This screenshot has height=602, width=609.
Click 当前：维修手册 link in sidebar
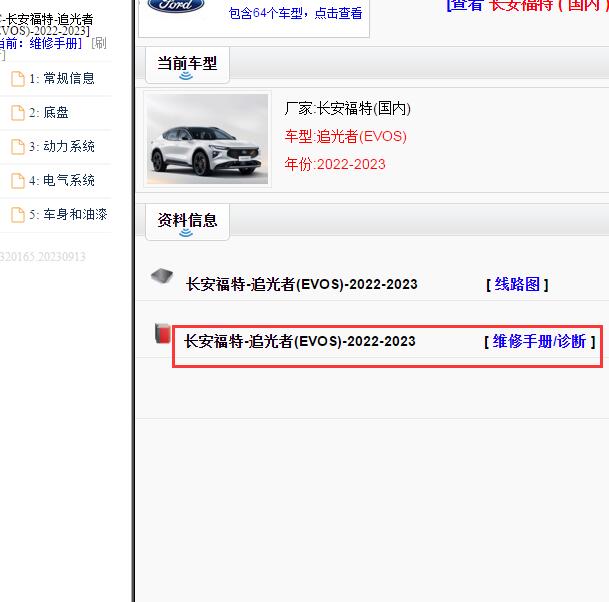click(x=41, y=43)
